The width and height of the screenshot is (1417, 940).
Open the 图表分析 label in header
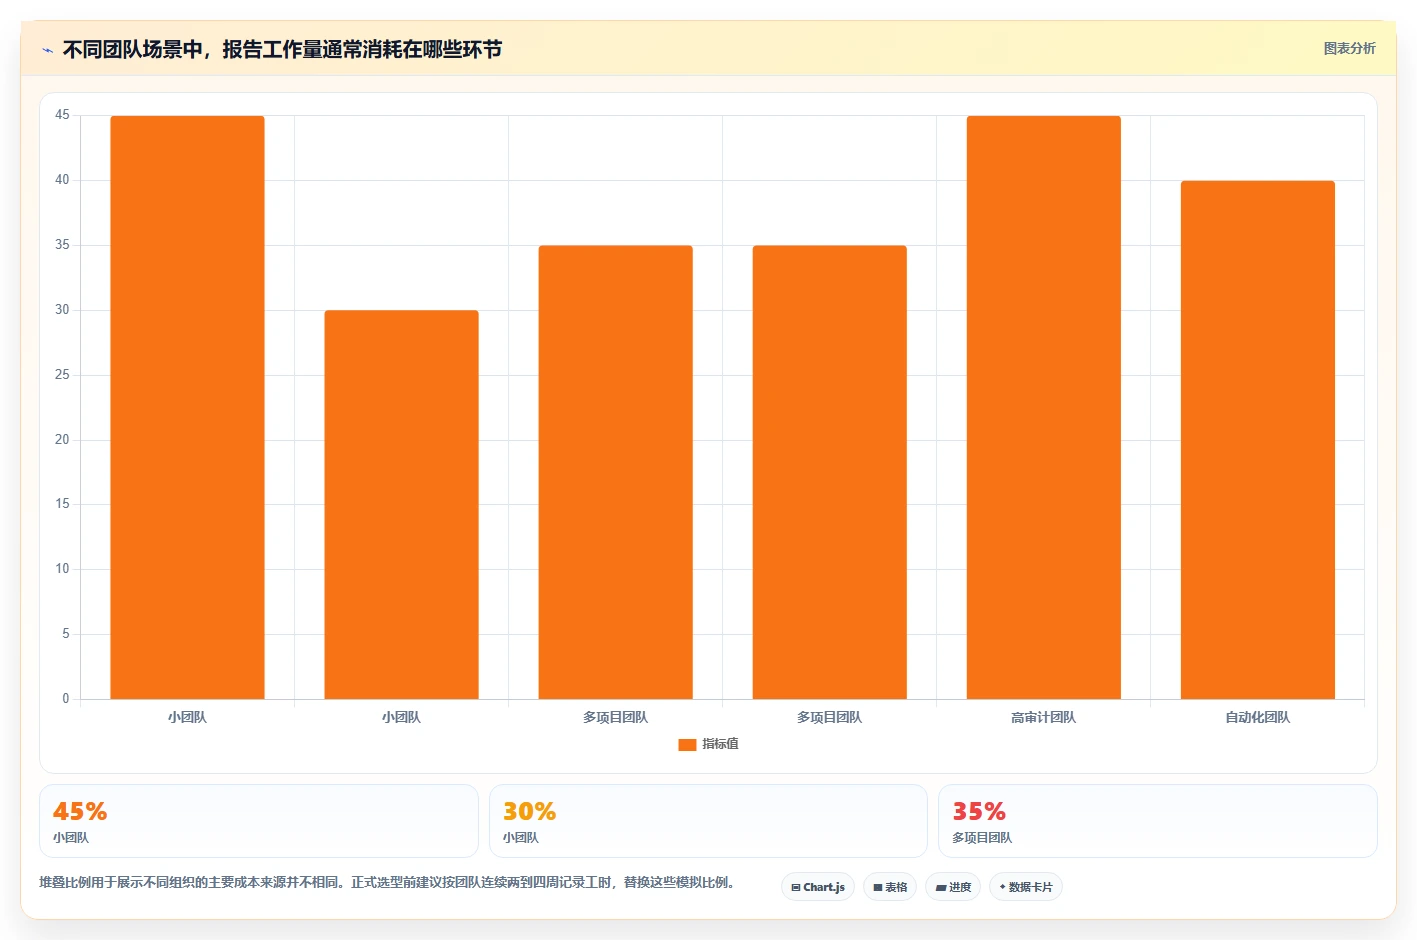(1349, 48)
